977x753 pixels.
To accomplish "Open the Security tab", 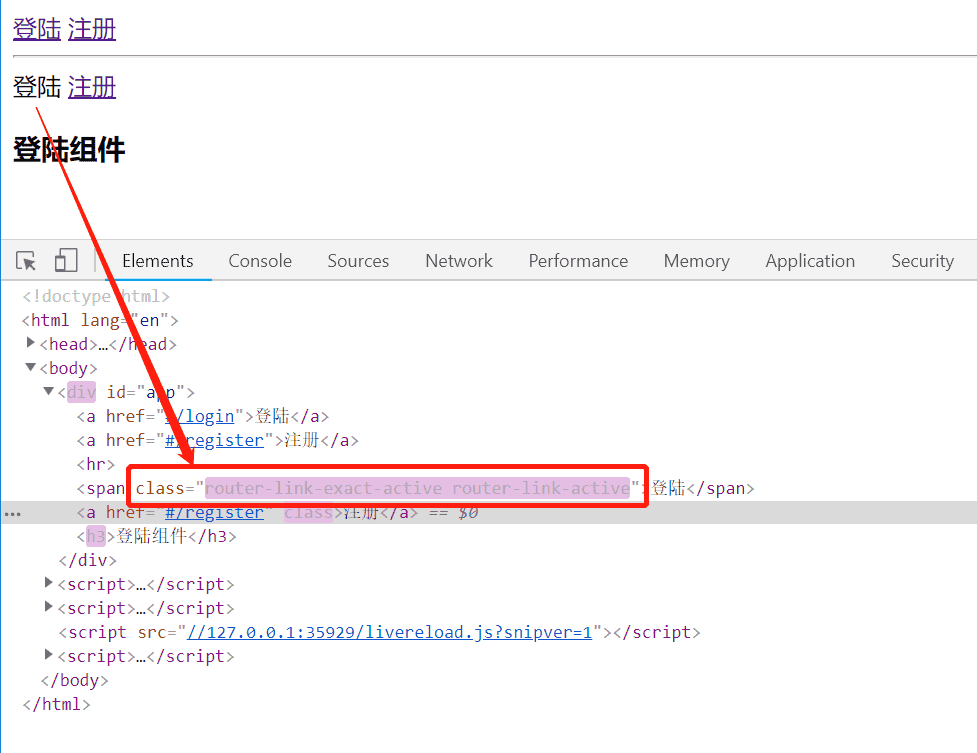I will tap(922, 261).
